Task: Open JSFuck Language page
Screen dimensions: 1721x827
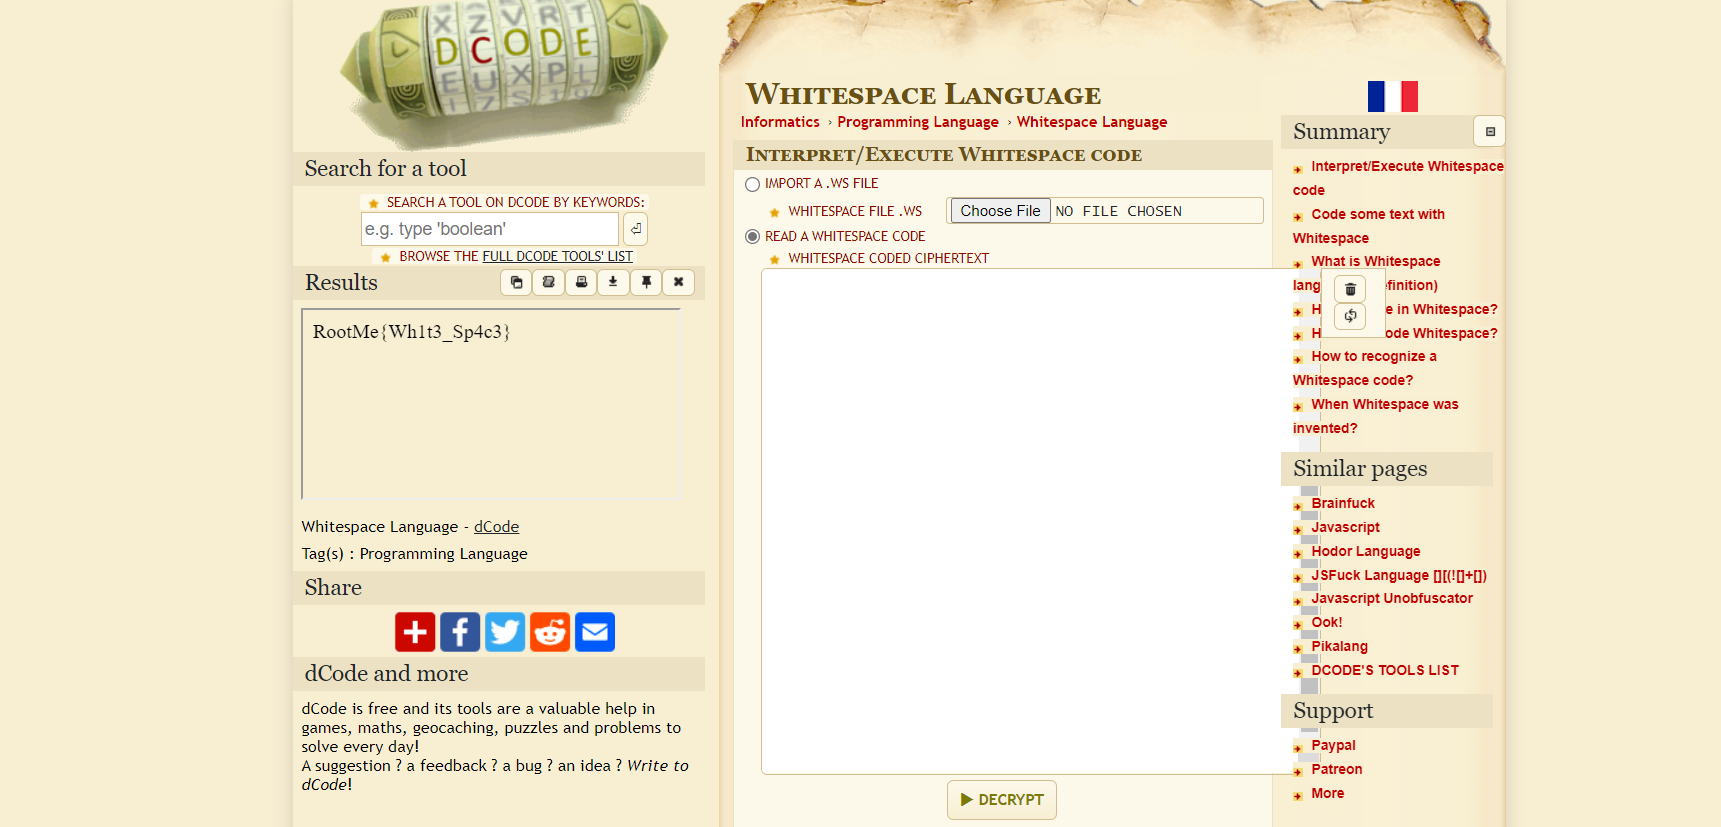Action: (x=1399, y=576)
